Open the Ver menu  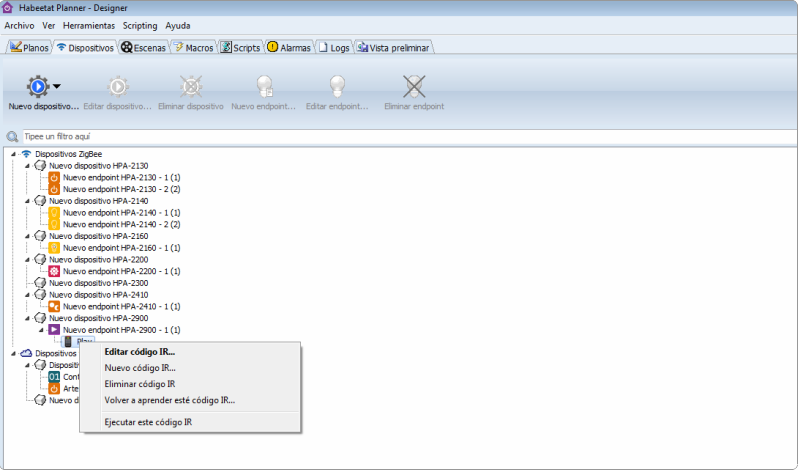[48, 25]
